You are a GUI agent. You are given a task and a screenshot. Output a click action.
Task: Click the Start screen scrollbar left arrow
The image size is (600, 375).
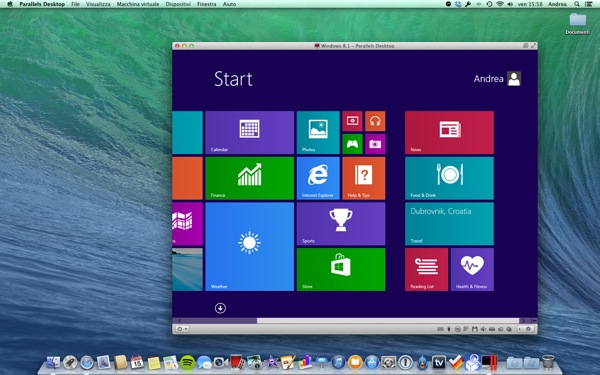pos(180,321)
